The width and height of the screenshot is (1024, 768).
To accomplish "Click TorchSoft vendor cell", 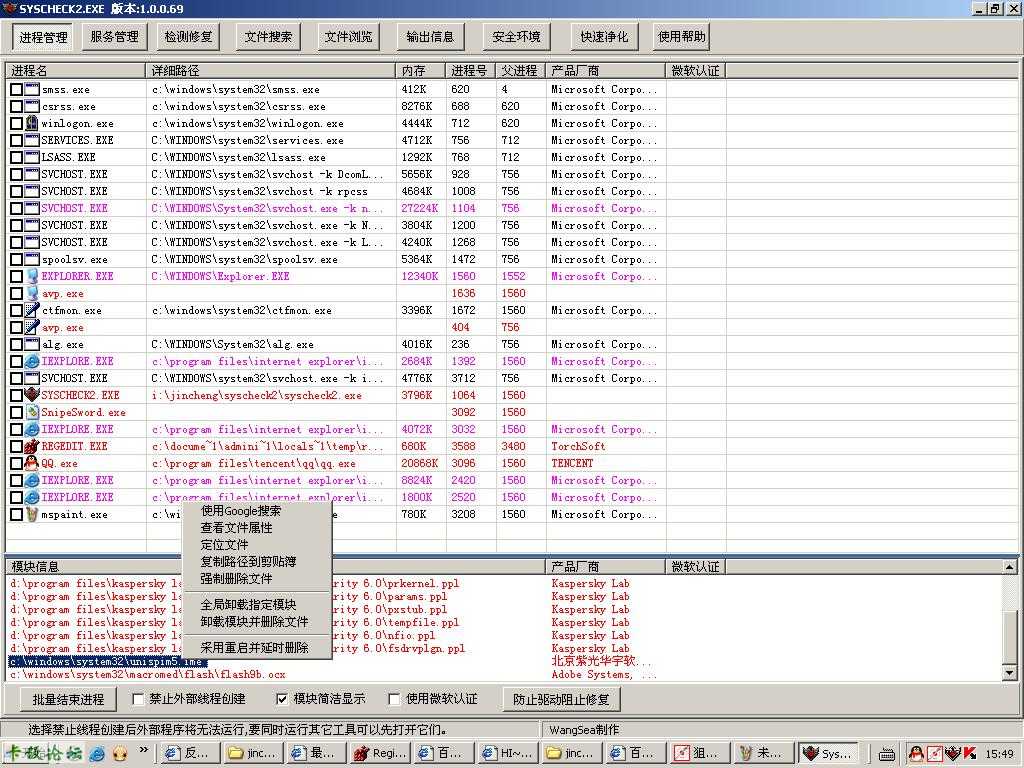I will tap(578, 446).
